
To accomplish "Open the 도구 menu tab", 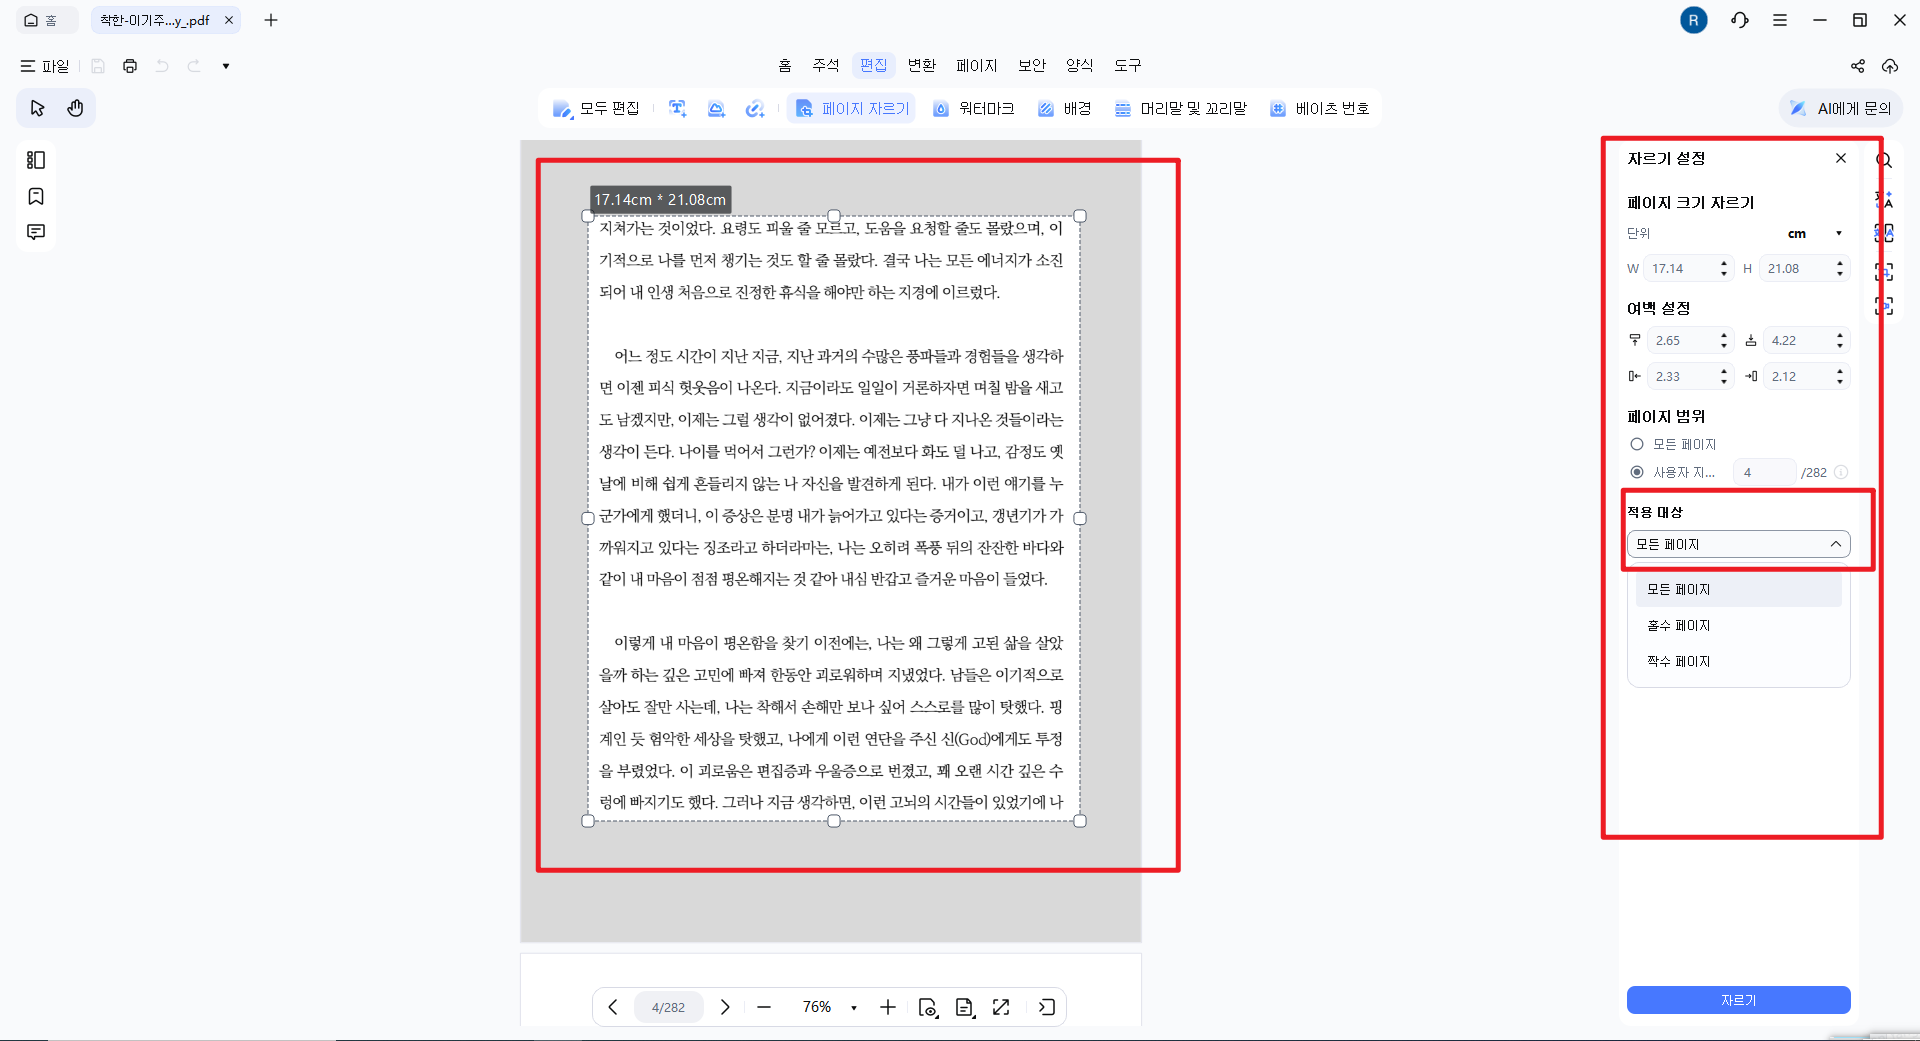I will point(1128,65).
